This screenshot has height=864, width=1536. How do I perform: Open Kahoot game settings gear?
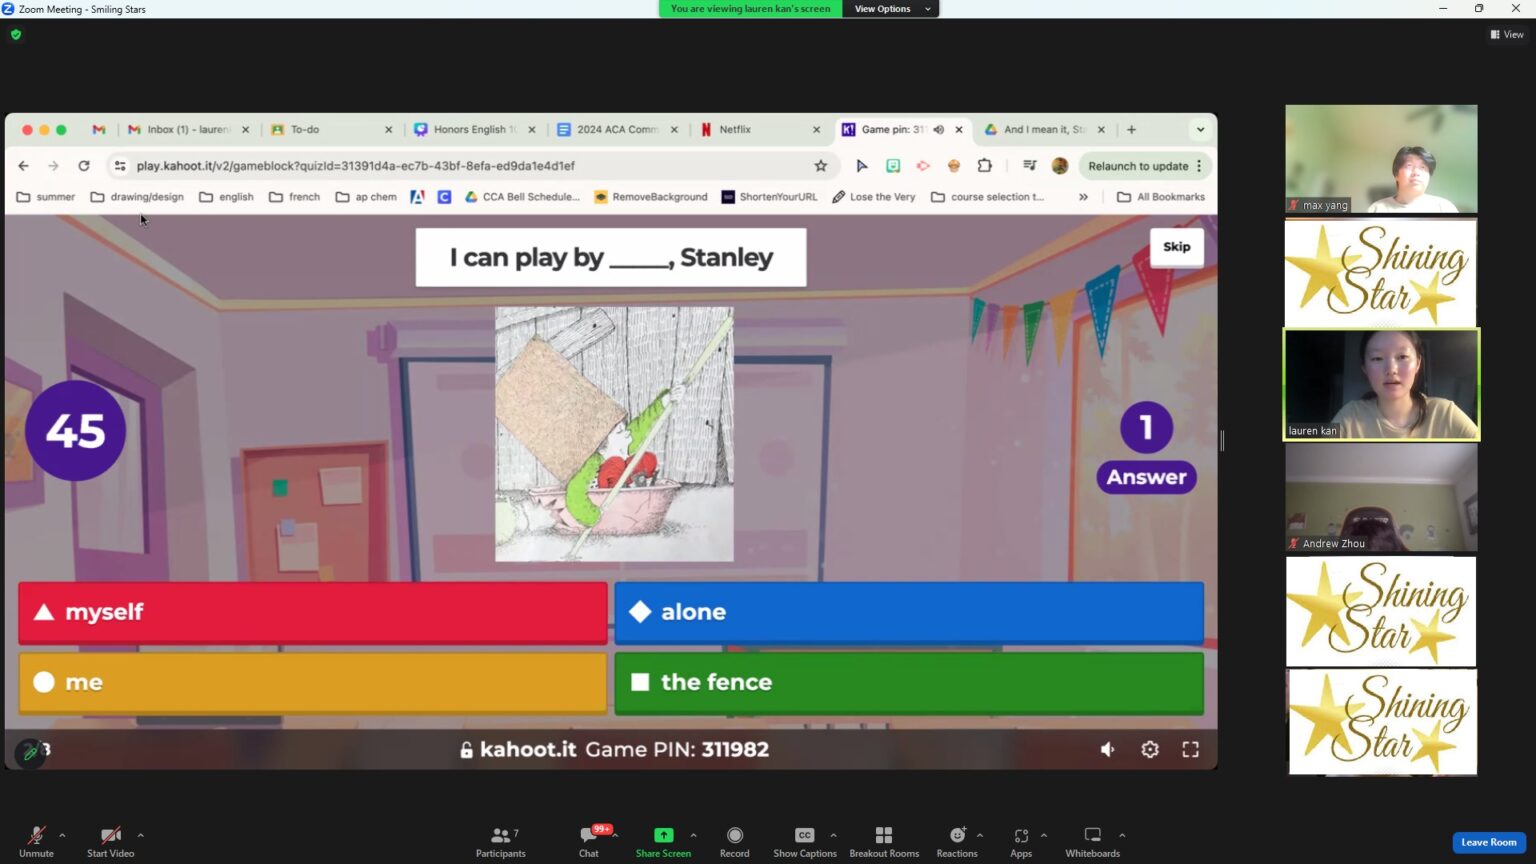tap(1150, 749)
